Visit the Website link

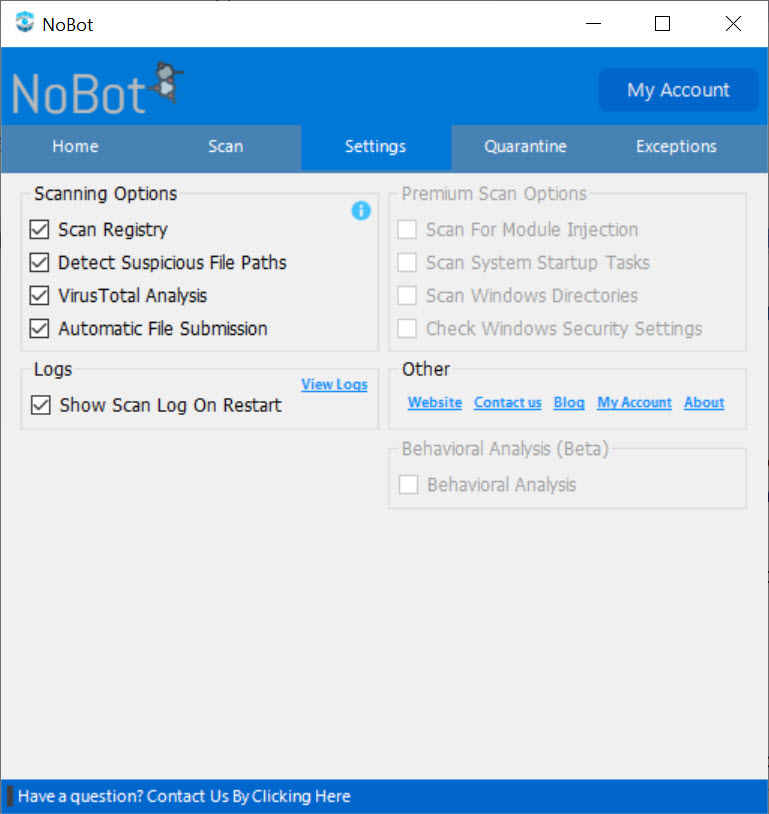435,402
